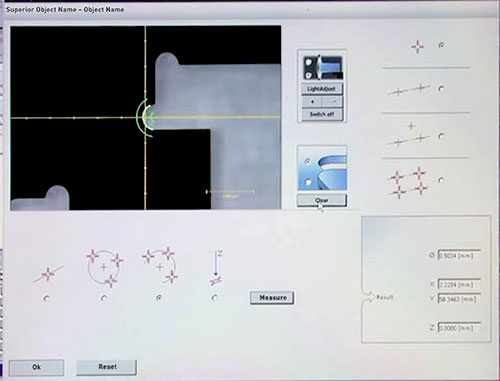The height and width of the screenshot is (381, 500).
Task: Select the radio under point-on-line icon
Action: [x=46, y=299]
